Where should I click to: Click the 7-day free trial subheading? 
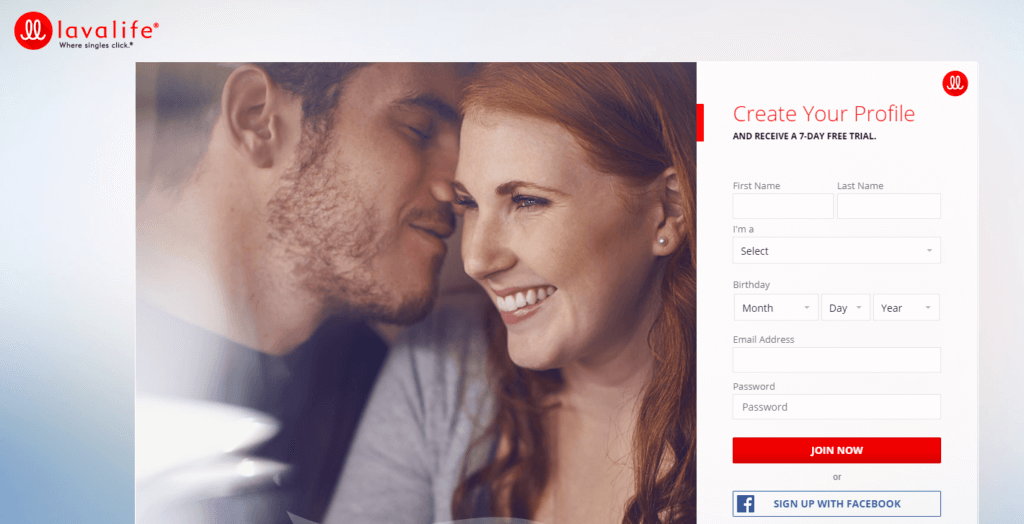pyautogui.click(x=805, y=137)
